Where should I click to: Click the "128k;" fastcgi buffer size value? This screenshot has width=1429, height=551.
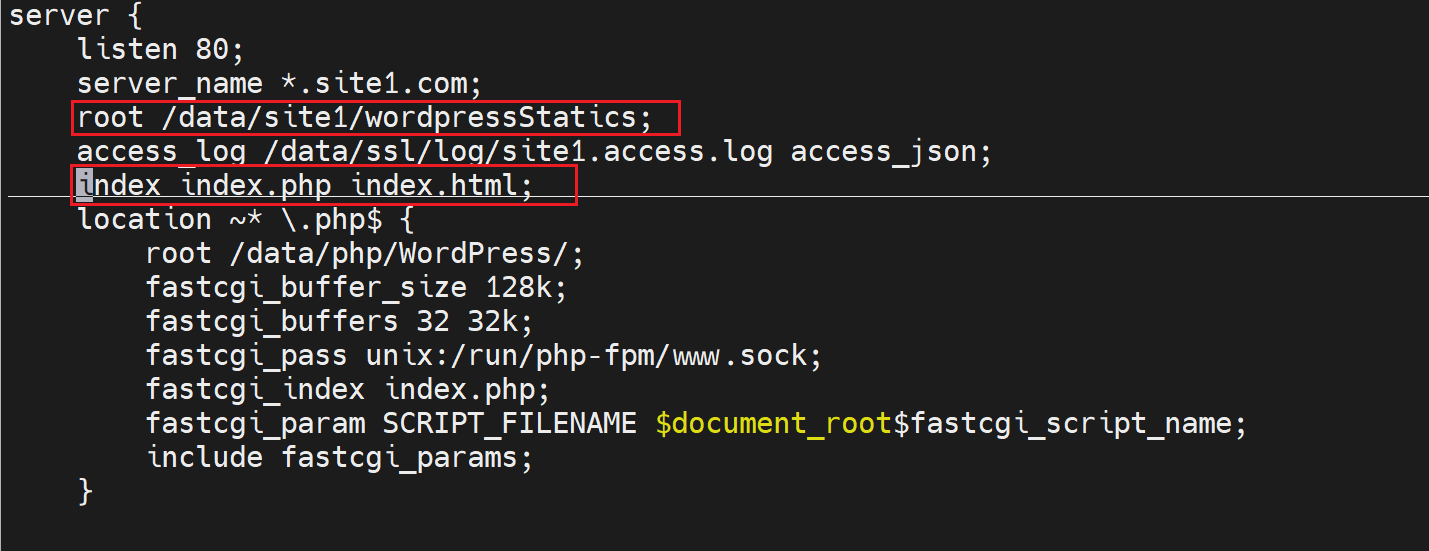point(526,287)
